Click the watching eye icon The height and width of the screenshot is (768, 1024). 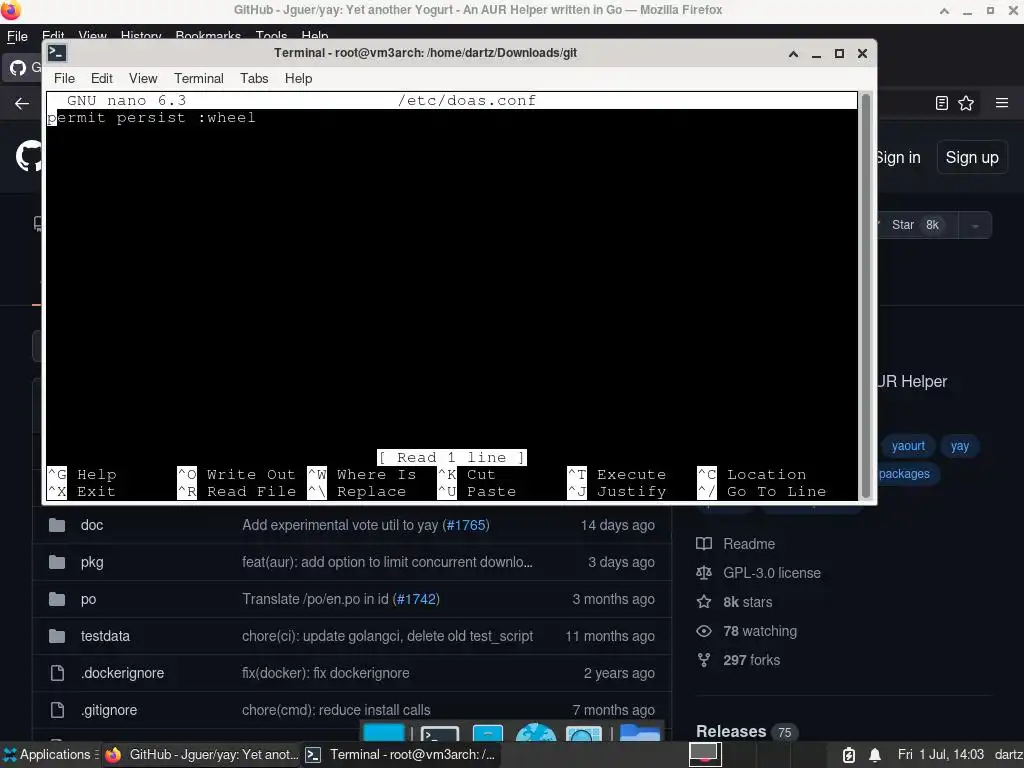tap(703, 631)
